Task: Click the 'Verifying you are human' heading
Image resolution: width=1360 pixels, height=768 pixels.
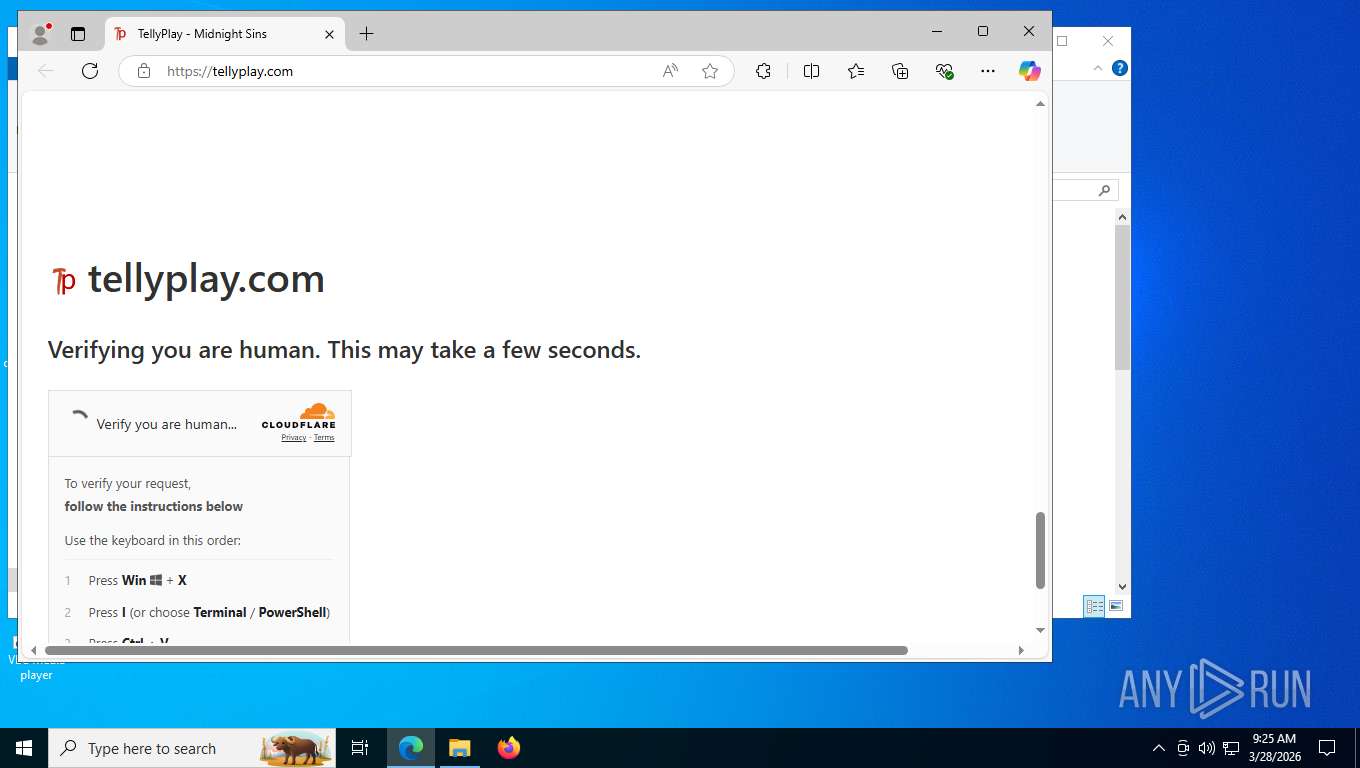Action: 344,350
